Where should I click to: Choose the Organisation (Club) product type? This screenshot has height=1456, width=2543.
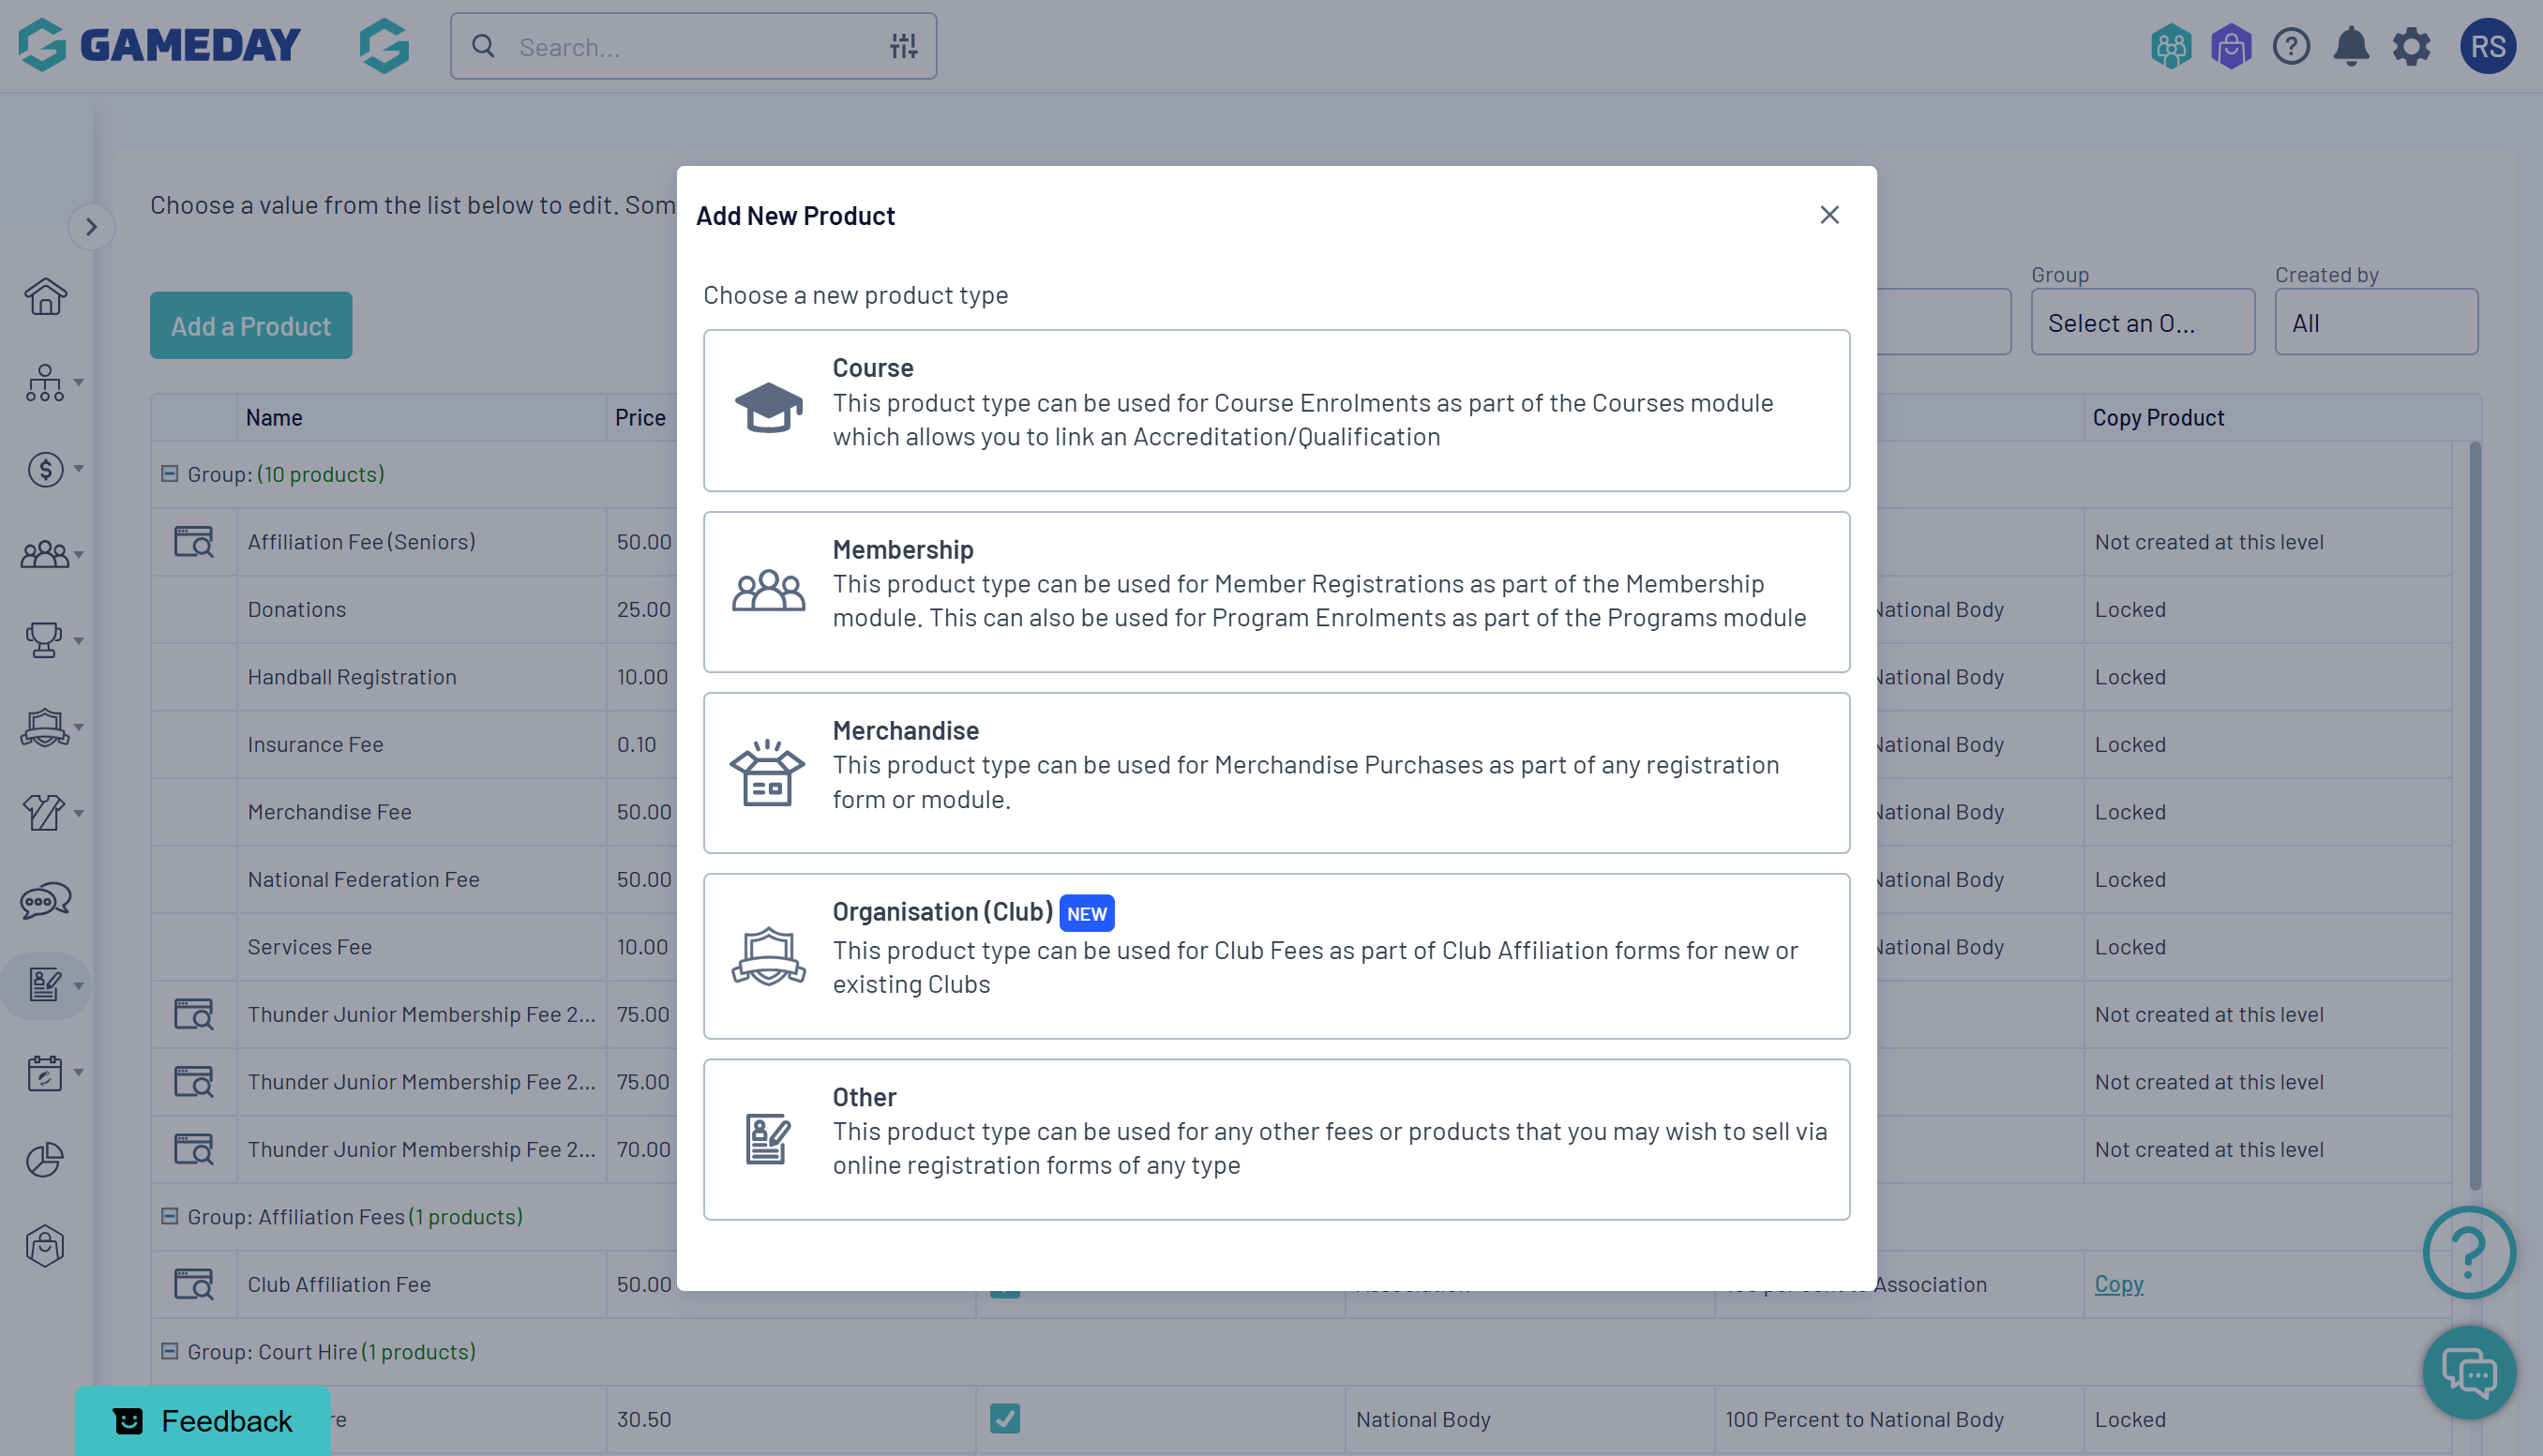[1276, 956]
